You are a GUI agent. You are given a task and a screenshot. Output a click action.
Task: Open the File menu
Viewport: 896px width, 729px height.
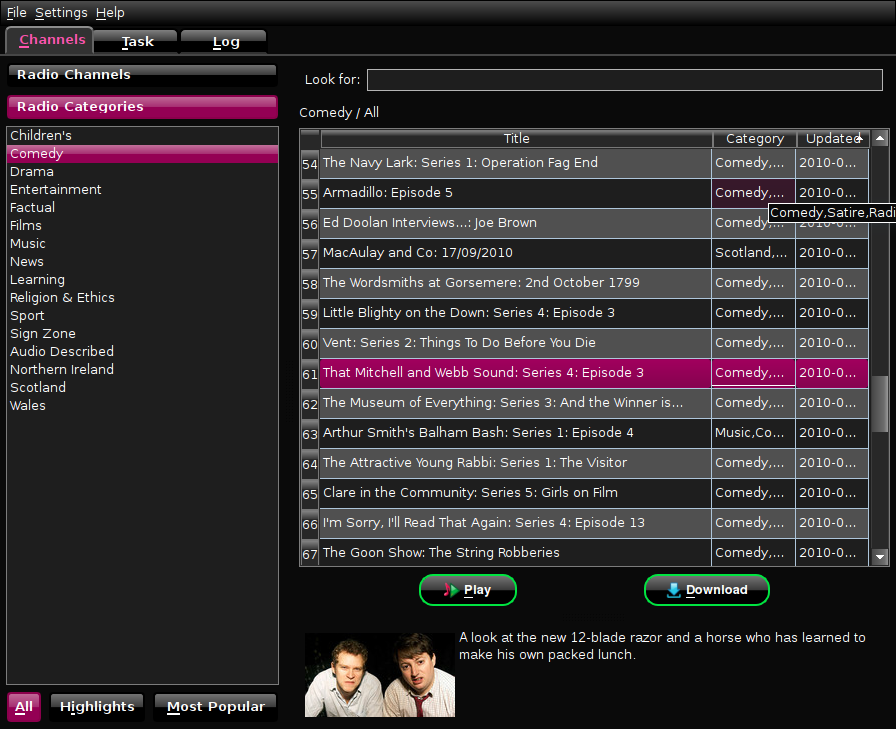point(17,12)
